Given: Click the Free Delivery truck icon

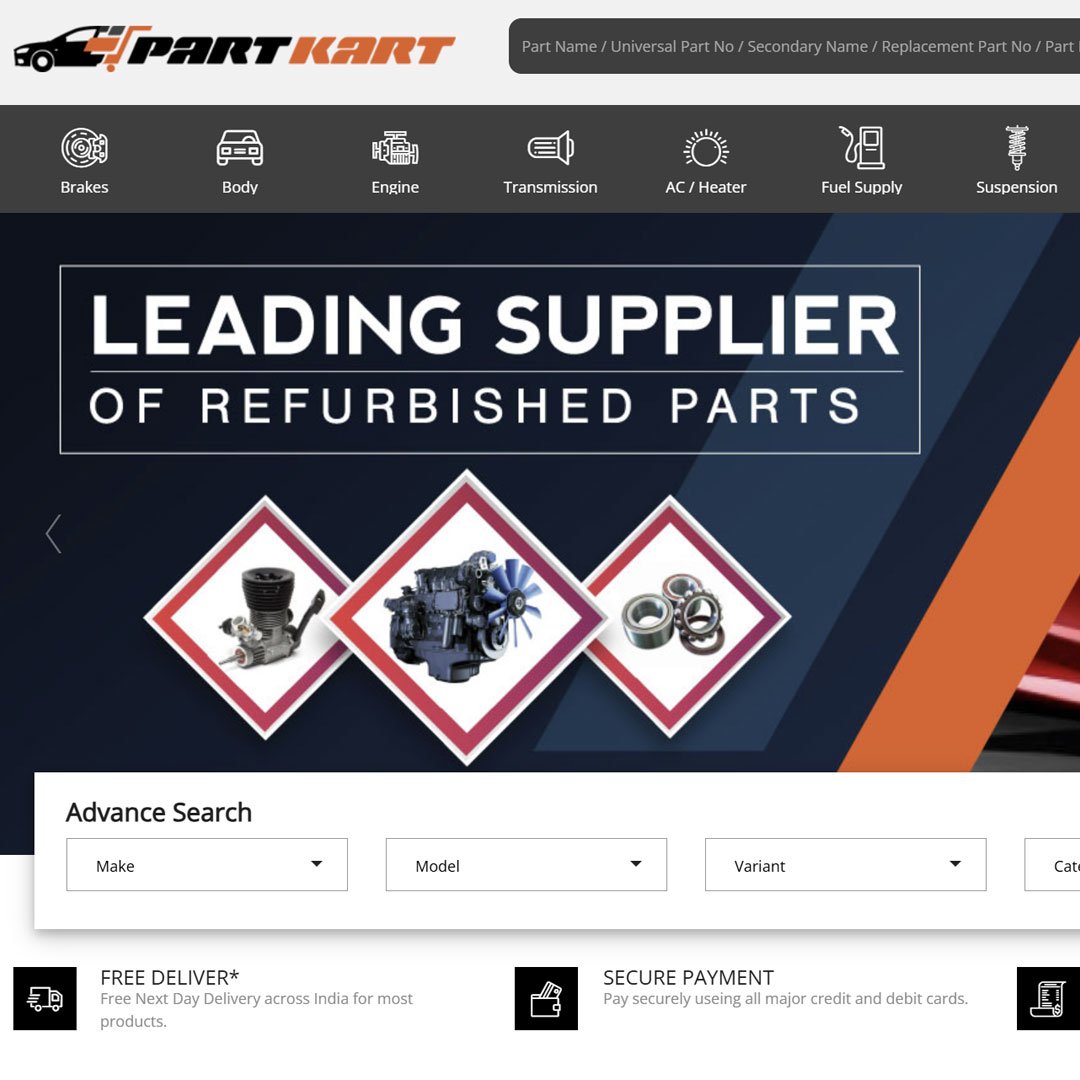Looking at the screenshot, I should click(x=45, y=998).
